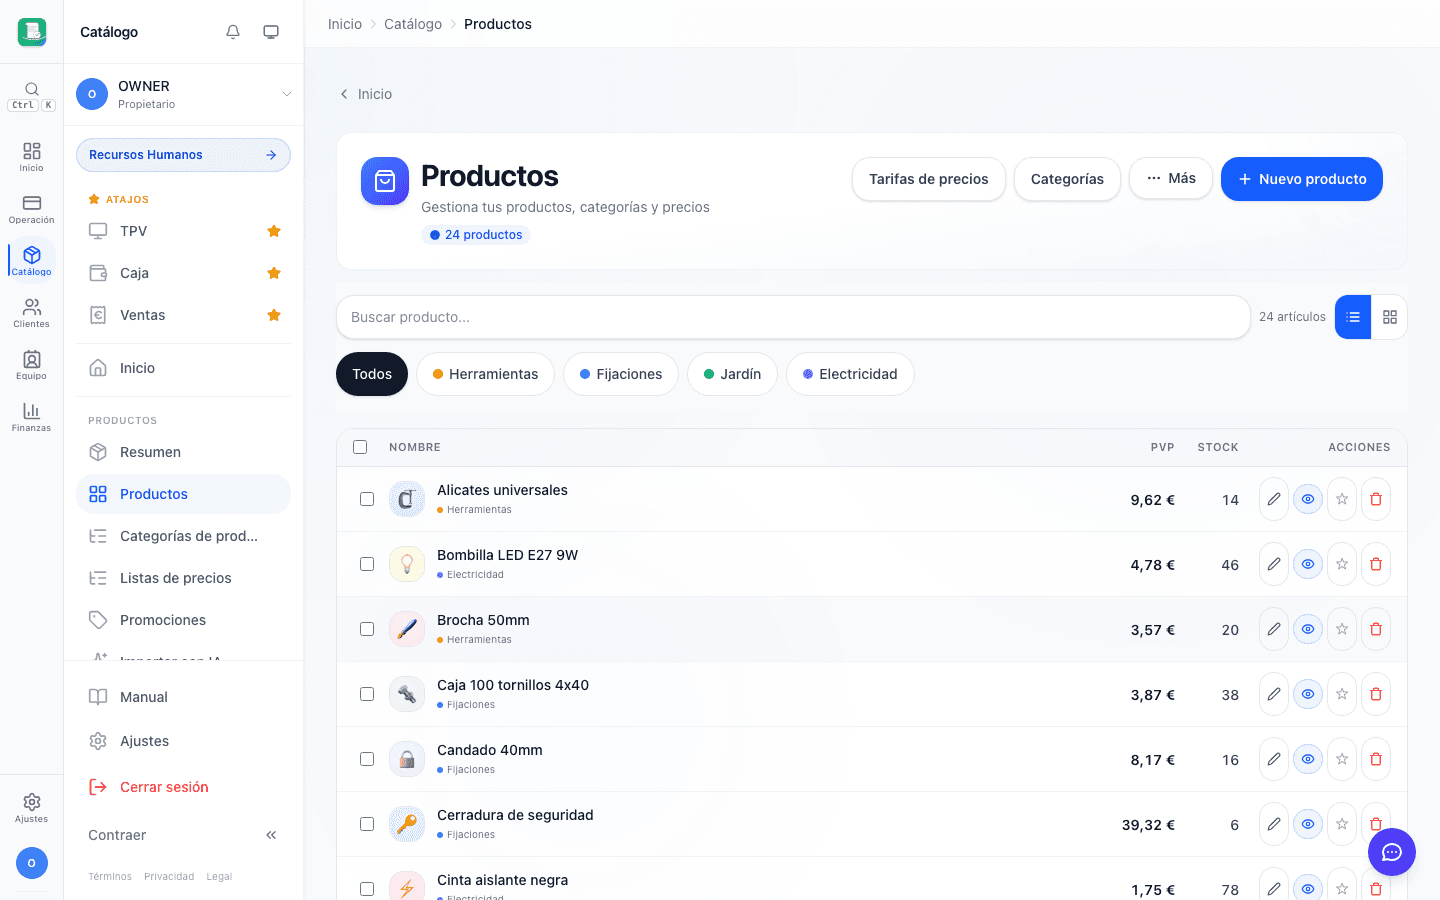
Task: Open Equipo in the icon rail
Action: 32,365
